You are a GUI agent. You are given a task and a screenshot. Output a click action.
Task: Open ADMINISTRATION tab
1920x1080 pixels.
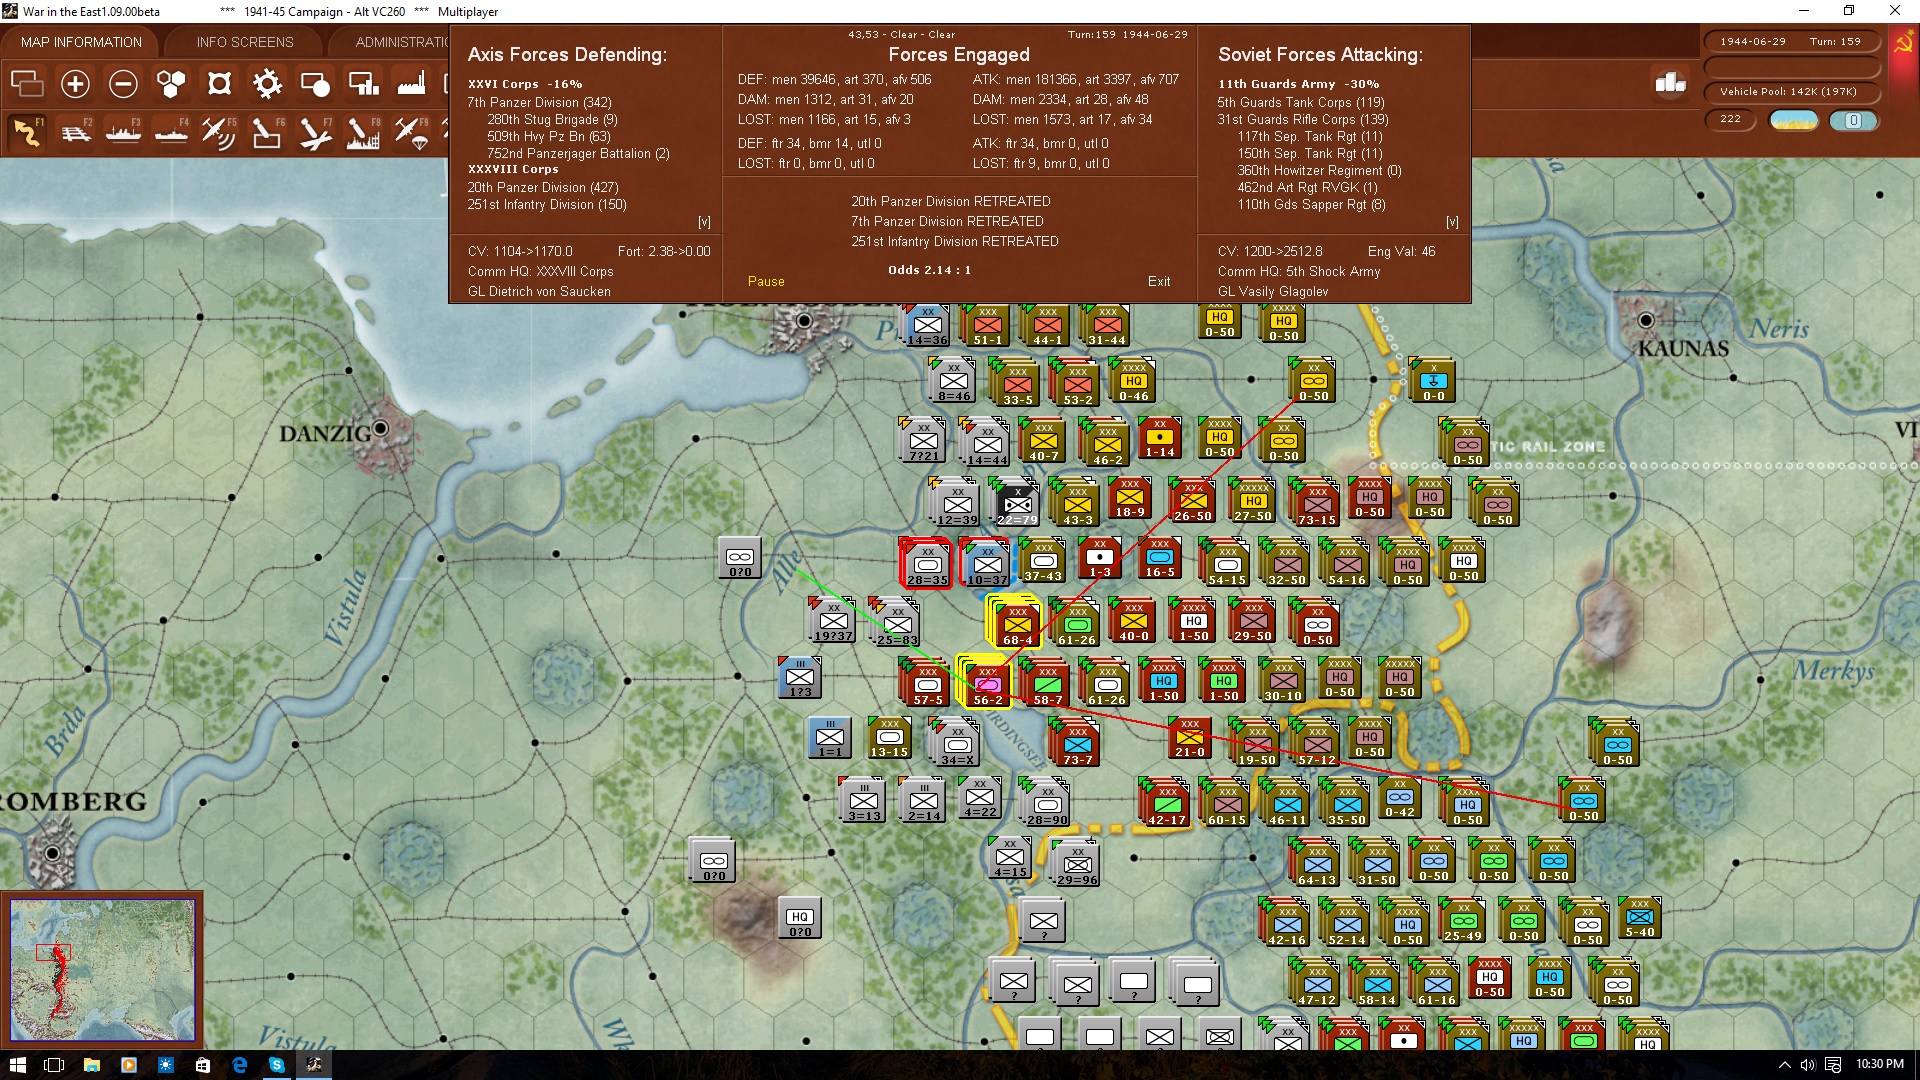(x=401, y=42)
